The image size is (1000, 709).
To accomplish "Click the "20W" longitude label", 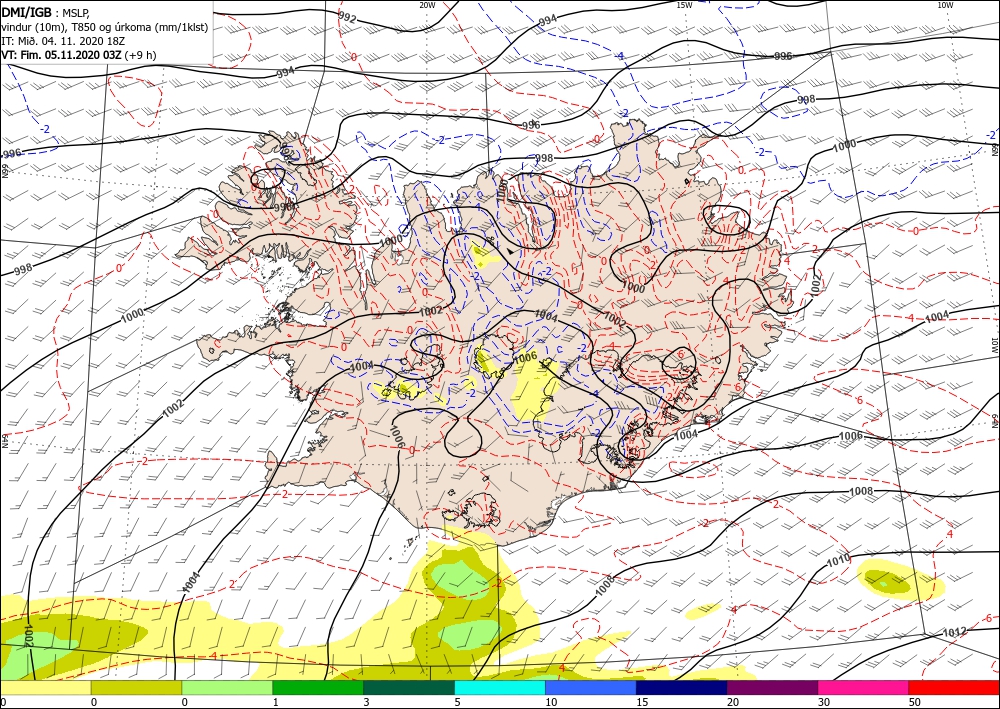I will pos(427,5).
